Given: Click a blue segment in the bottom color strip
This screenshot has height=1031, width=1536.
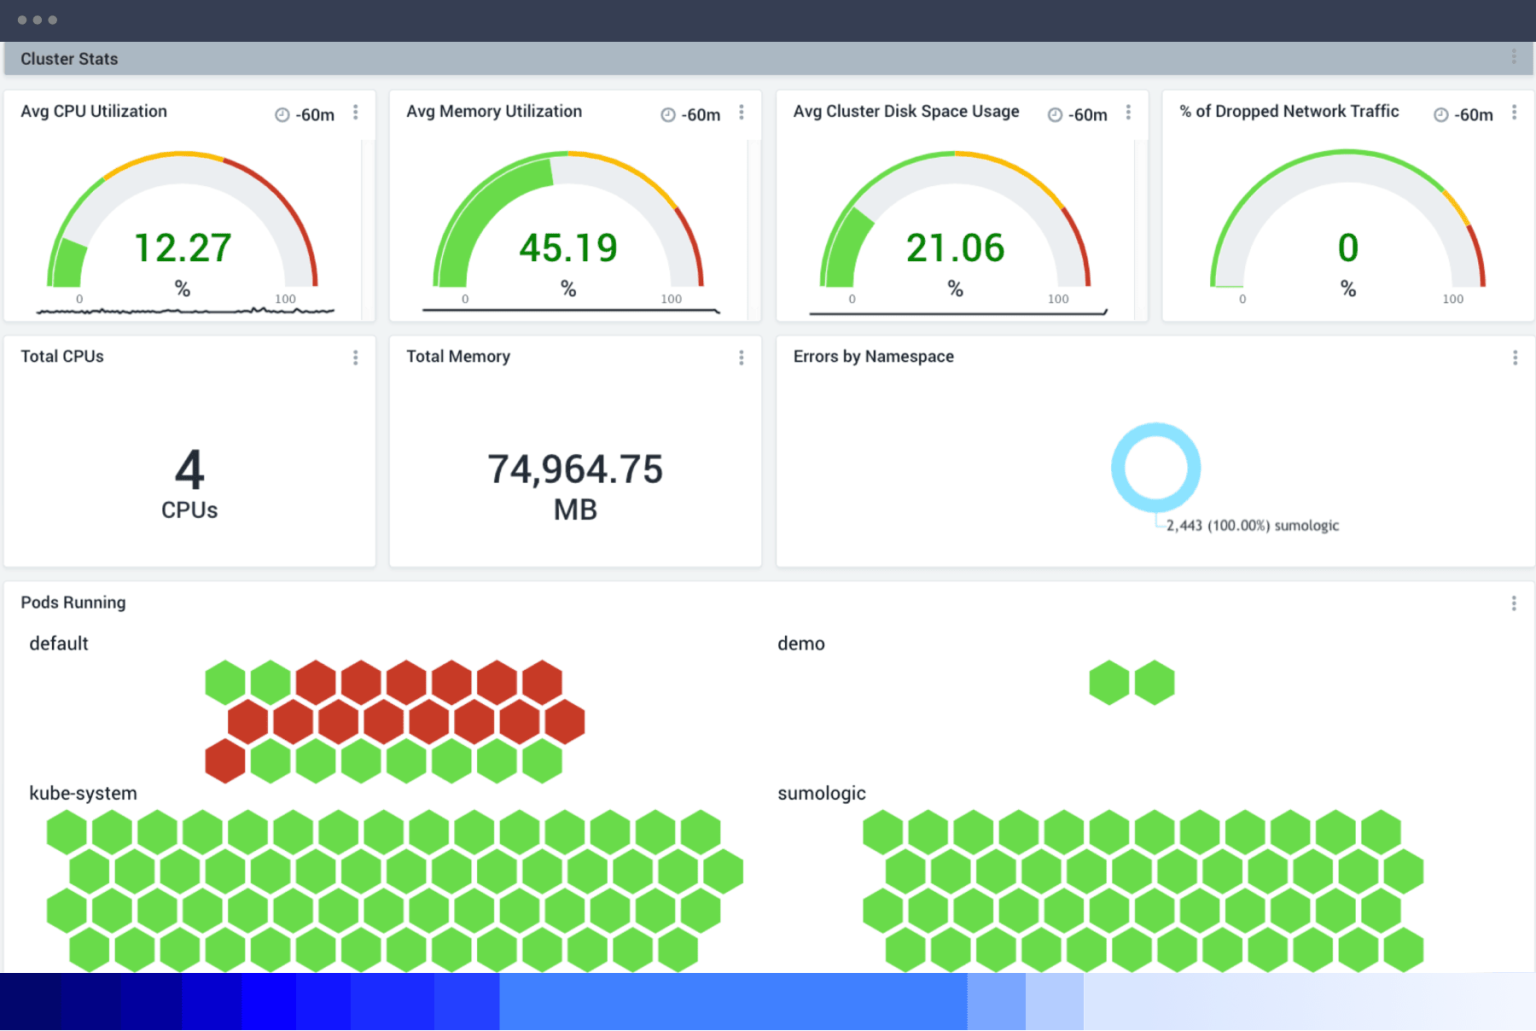Looking at the screenshot, I should click(400, 1002).
